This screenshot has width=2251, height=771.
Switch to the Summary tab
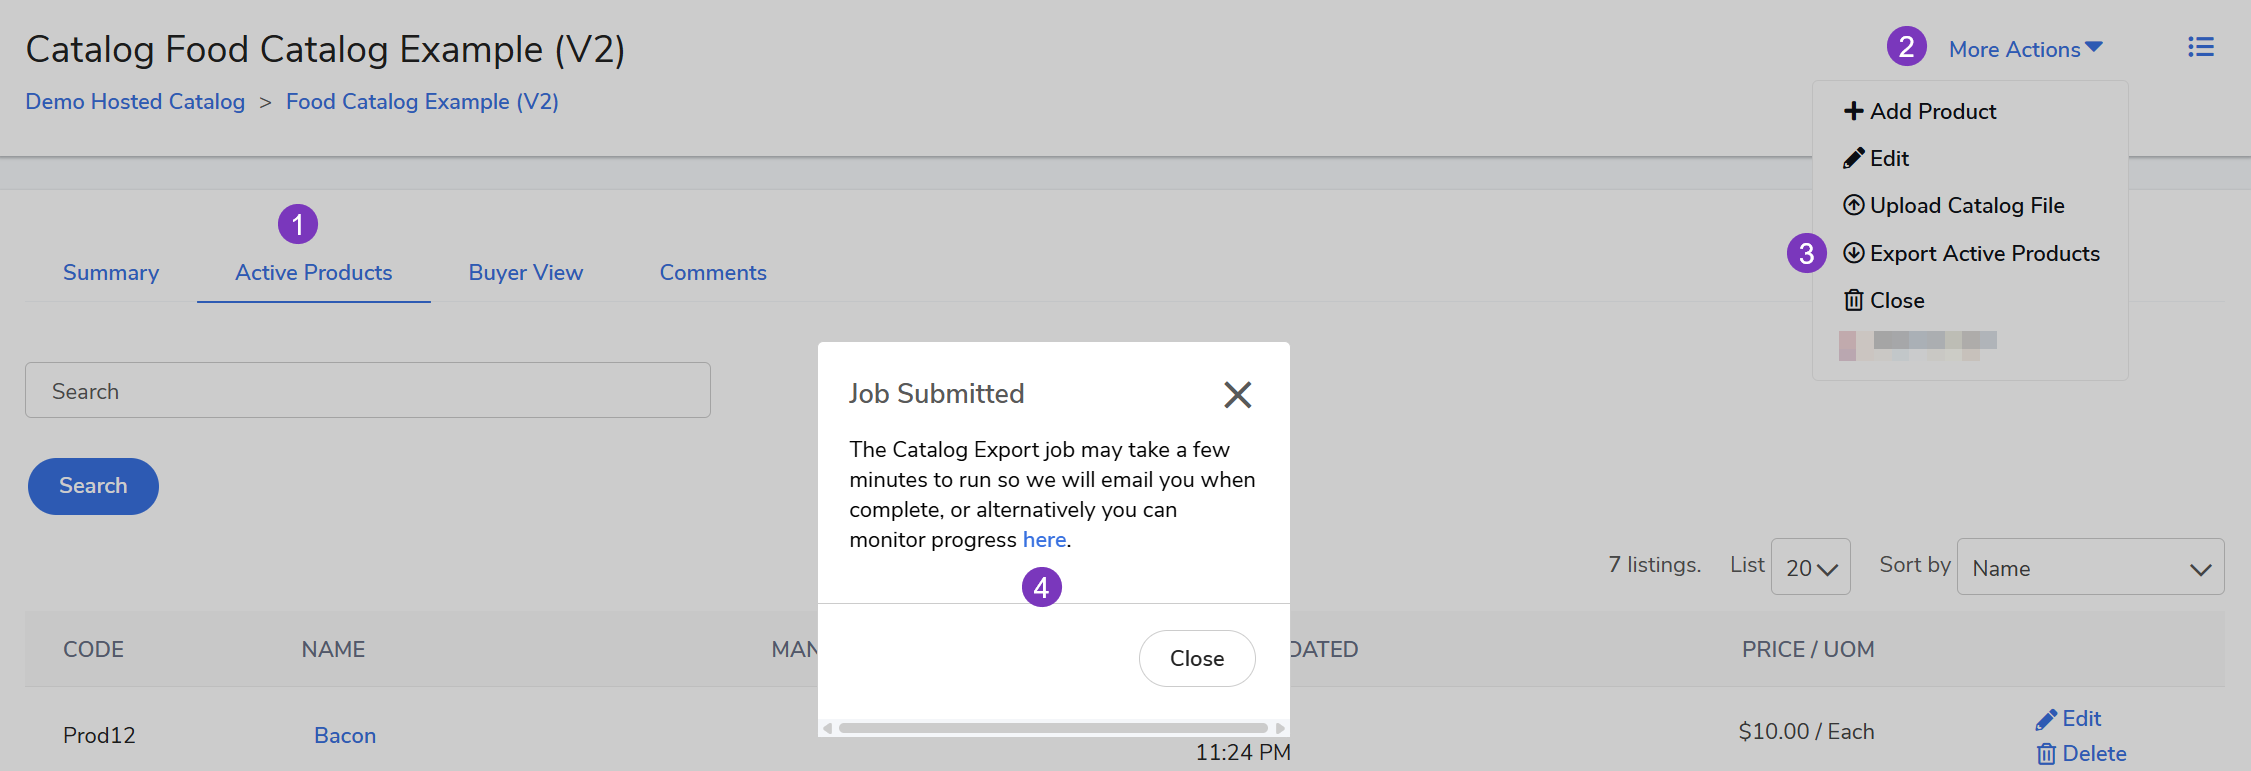pos(111,273)
